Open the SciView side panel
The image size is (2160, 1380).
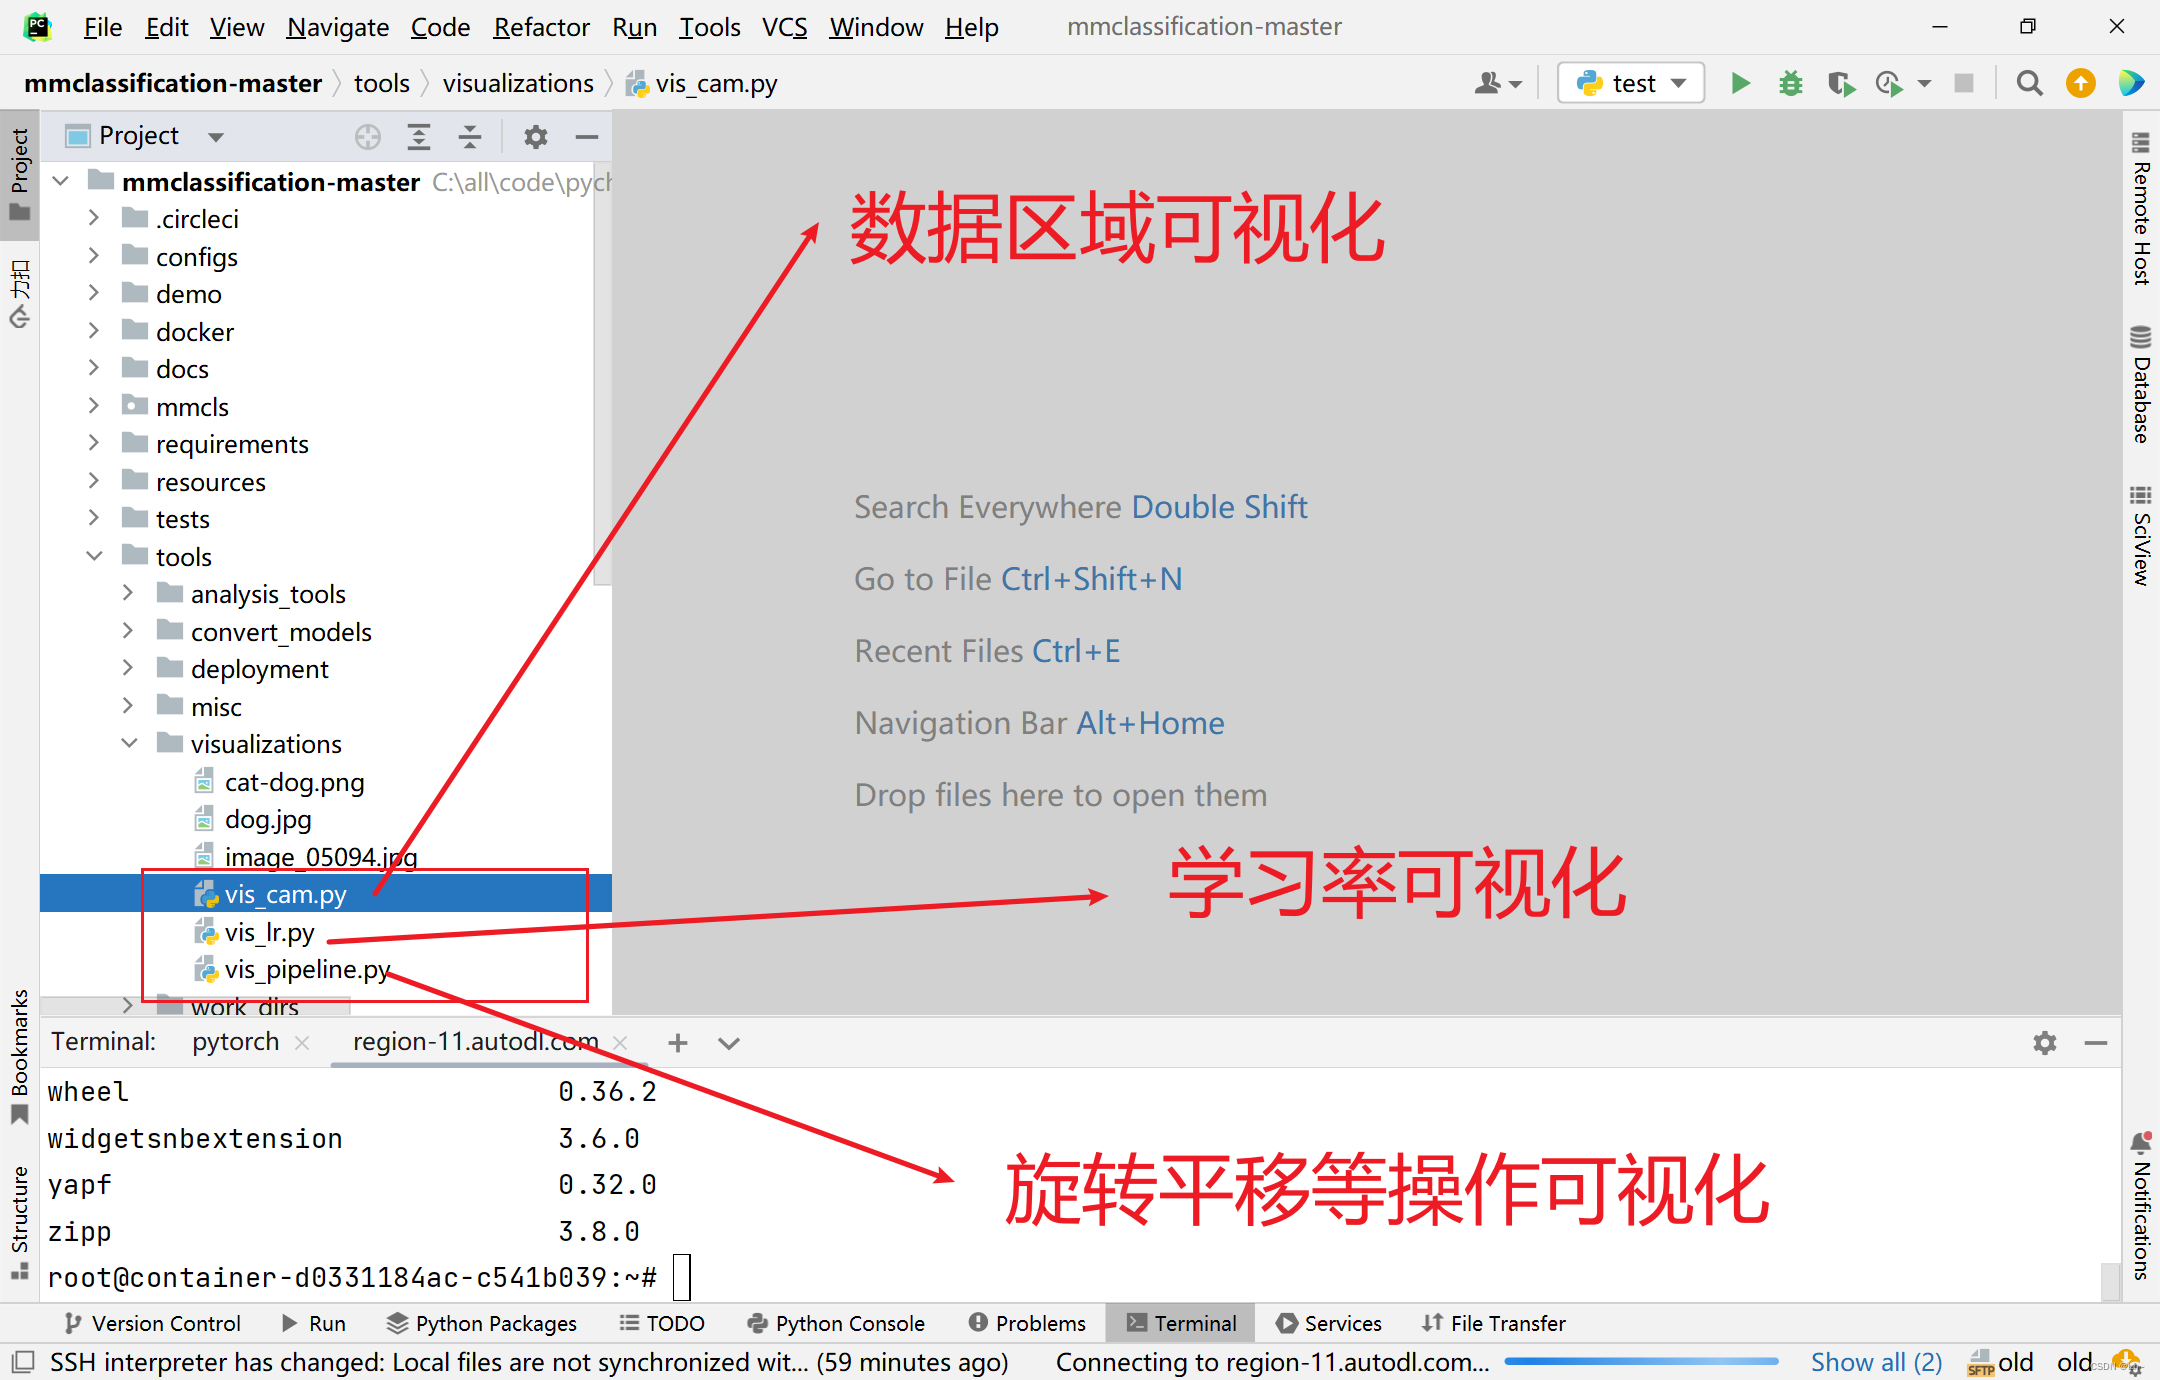[x=2141, y=536]
